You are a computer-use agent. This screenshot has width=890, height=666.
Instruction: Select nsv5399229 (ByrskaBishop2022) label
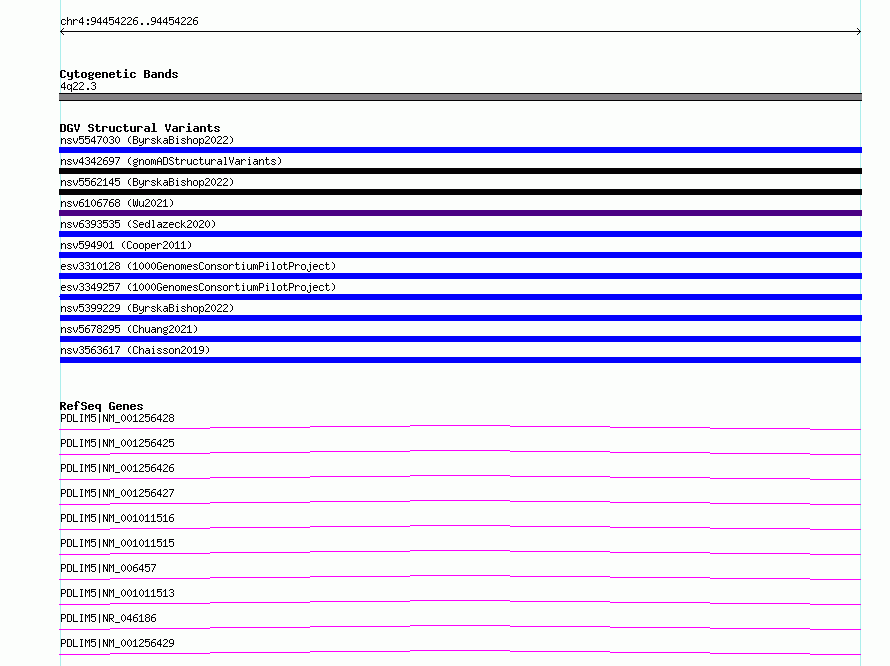[147, 308]
